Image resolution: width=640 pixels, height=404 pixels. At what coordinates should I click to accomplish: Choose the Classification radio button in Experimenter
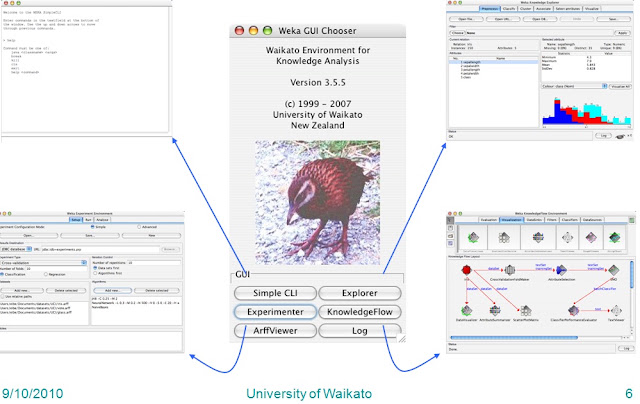(2, 274)
